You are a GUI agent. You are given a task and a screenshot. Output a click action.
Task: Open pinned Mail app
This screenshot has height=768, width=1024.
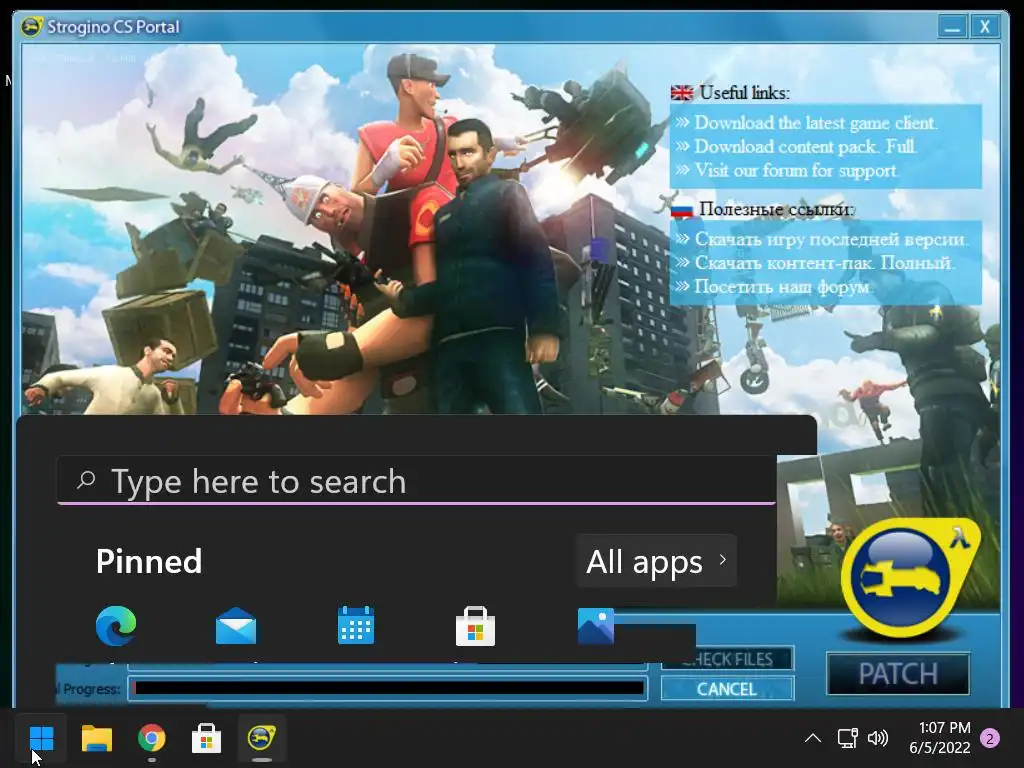[236, 626]
